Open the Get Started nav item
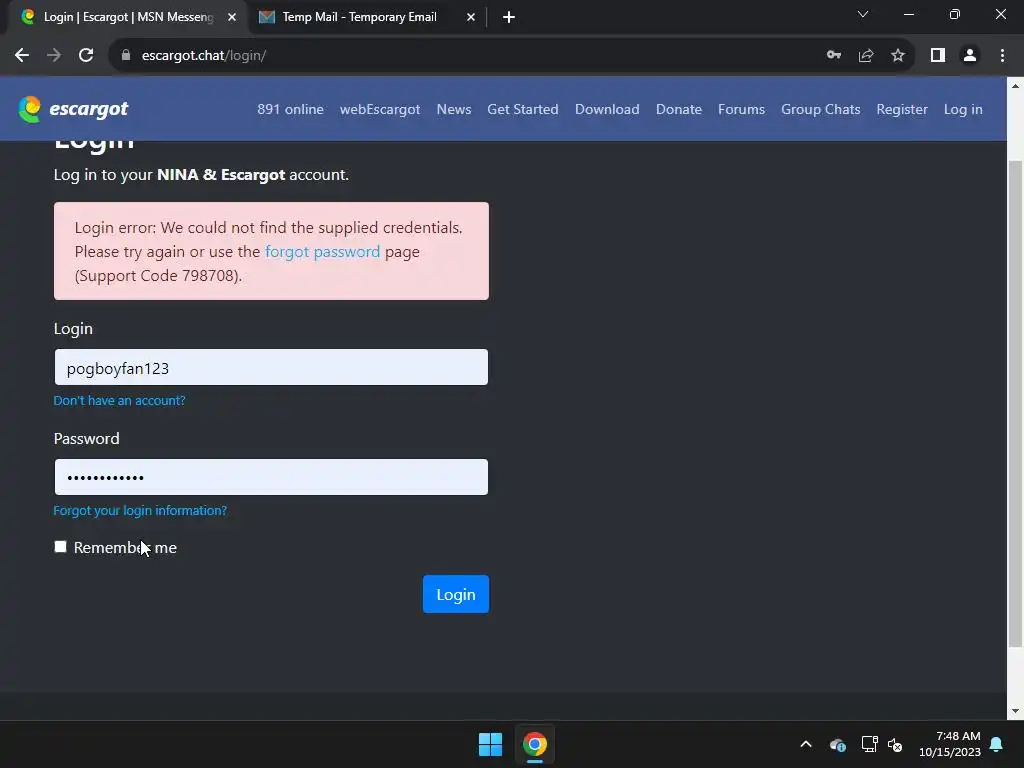 pyautogui.click(x=522, y=109)
